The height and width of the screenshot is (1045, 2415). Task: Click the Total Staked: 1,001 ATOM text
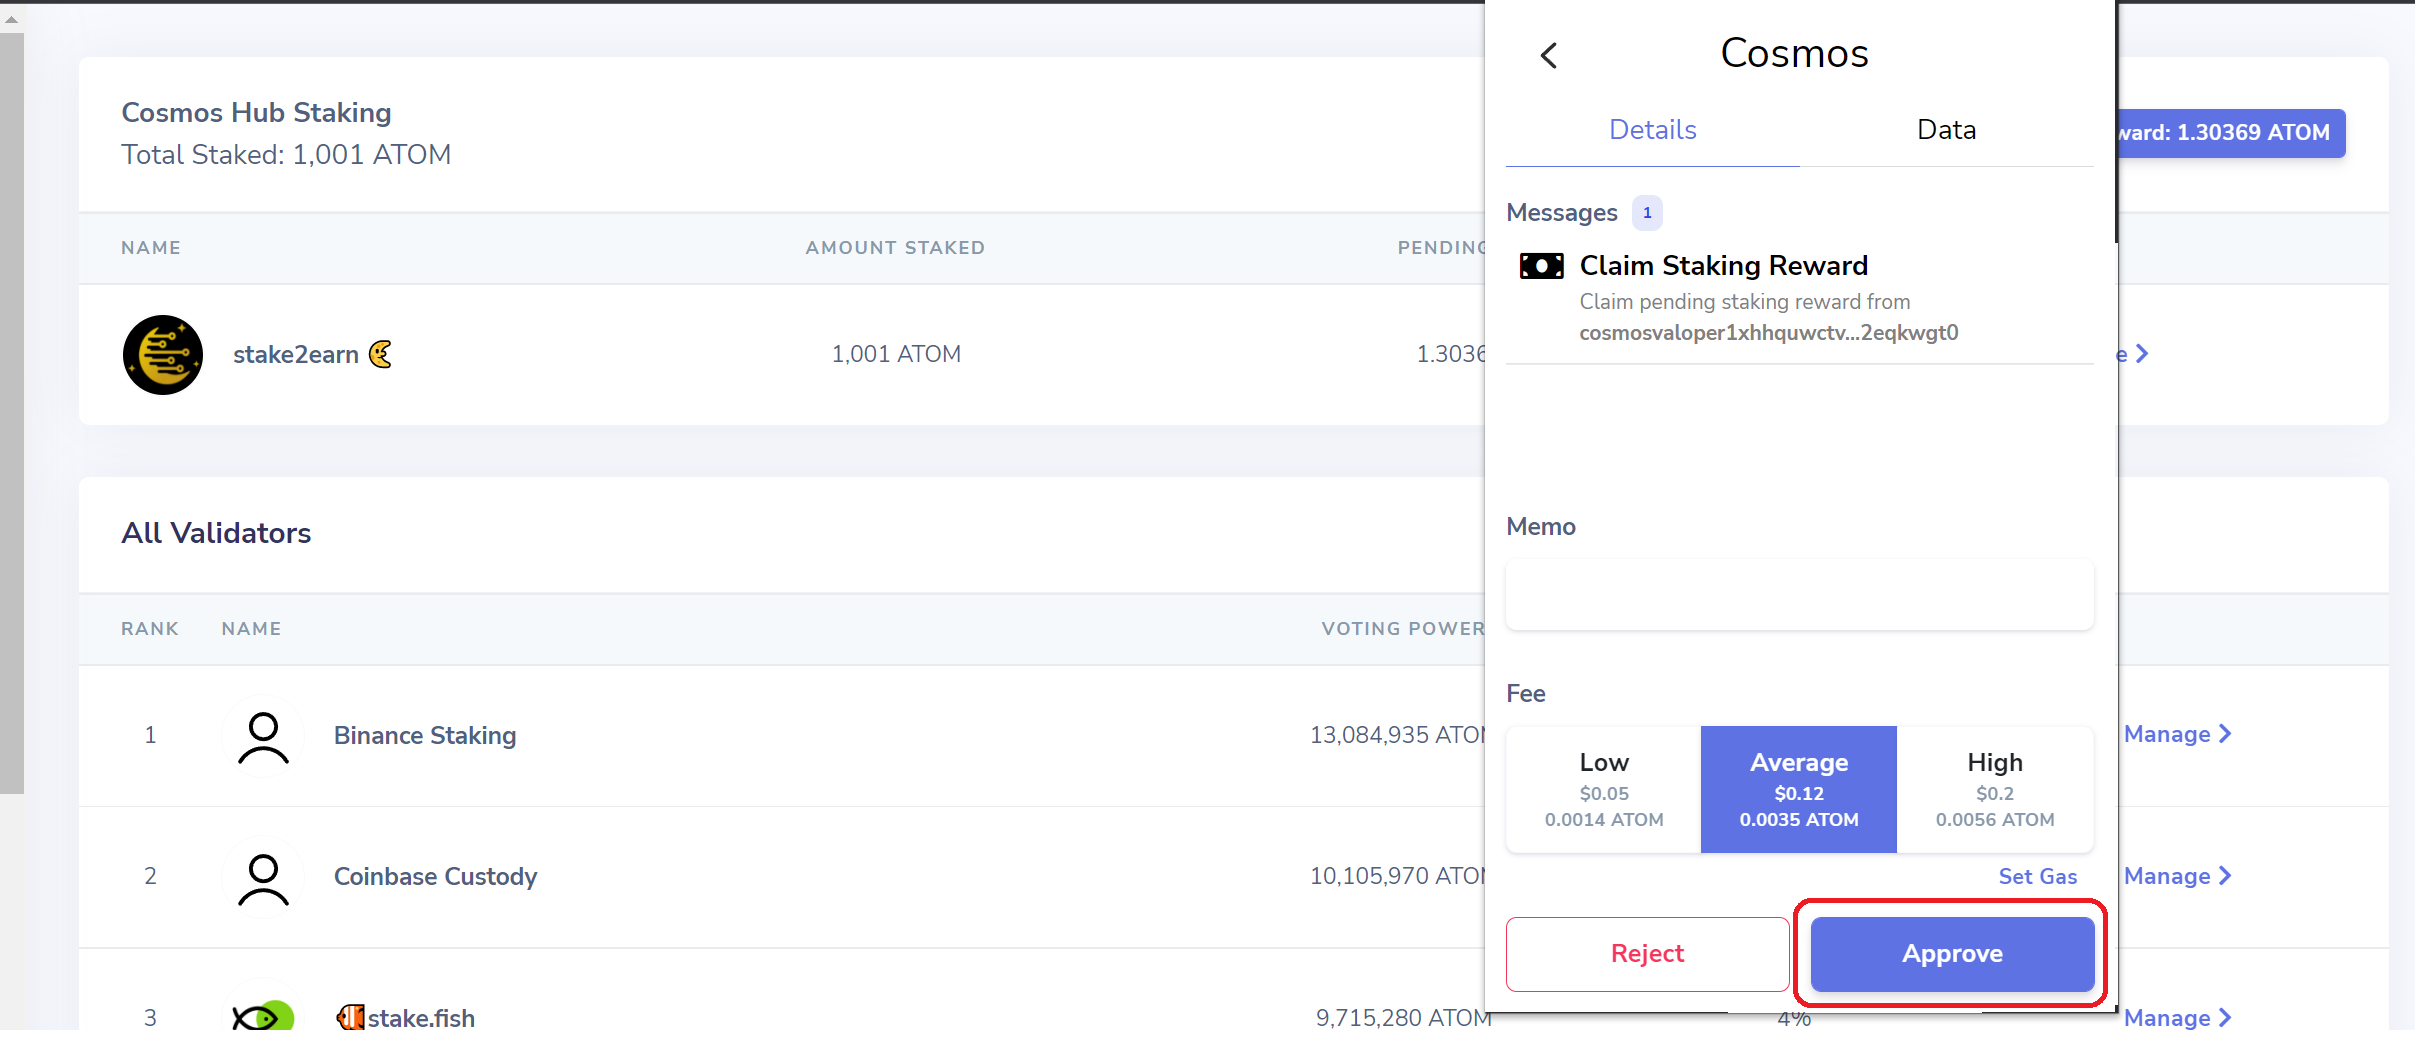pos(286,155)
